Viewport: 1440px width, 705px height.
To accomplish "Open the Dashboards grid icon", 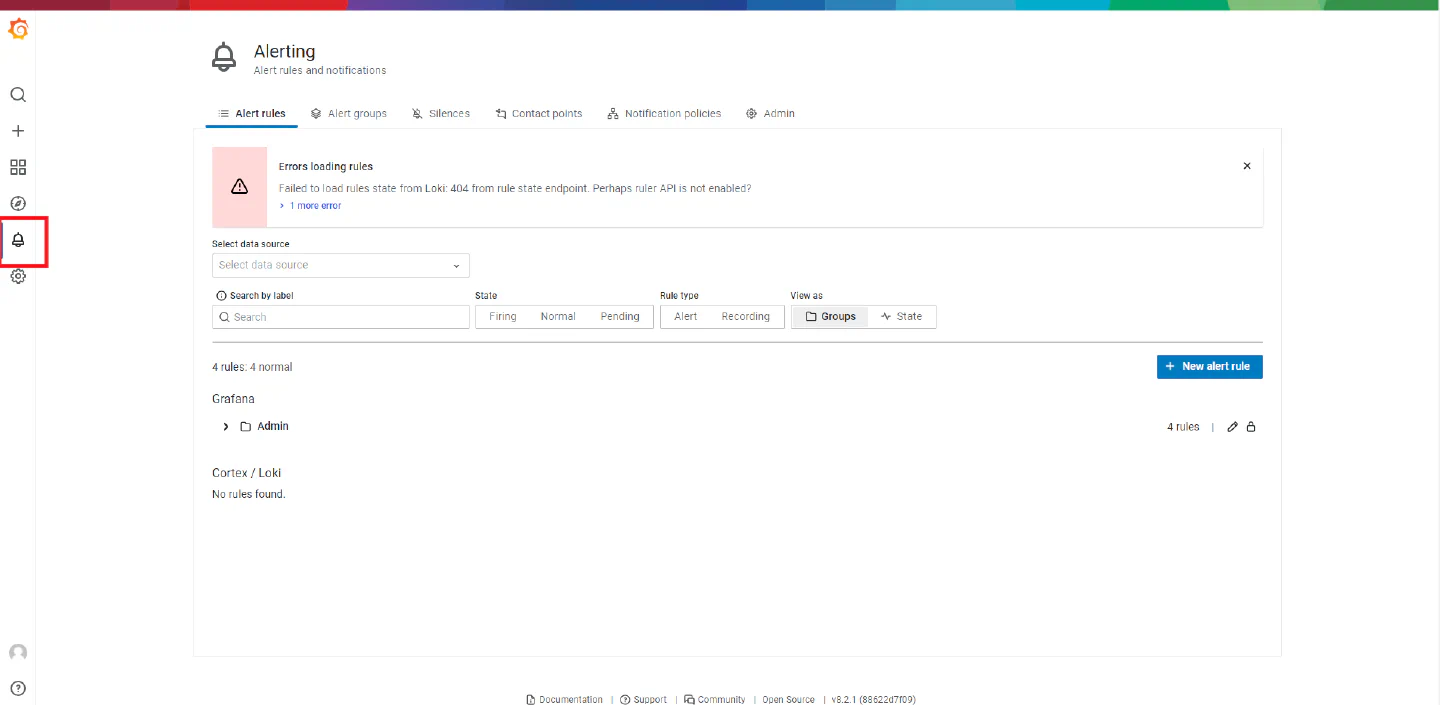I will pyautogui.click(x=18, y=167).
